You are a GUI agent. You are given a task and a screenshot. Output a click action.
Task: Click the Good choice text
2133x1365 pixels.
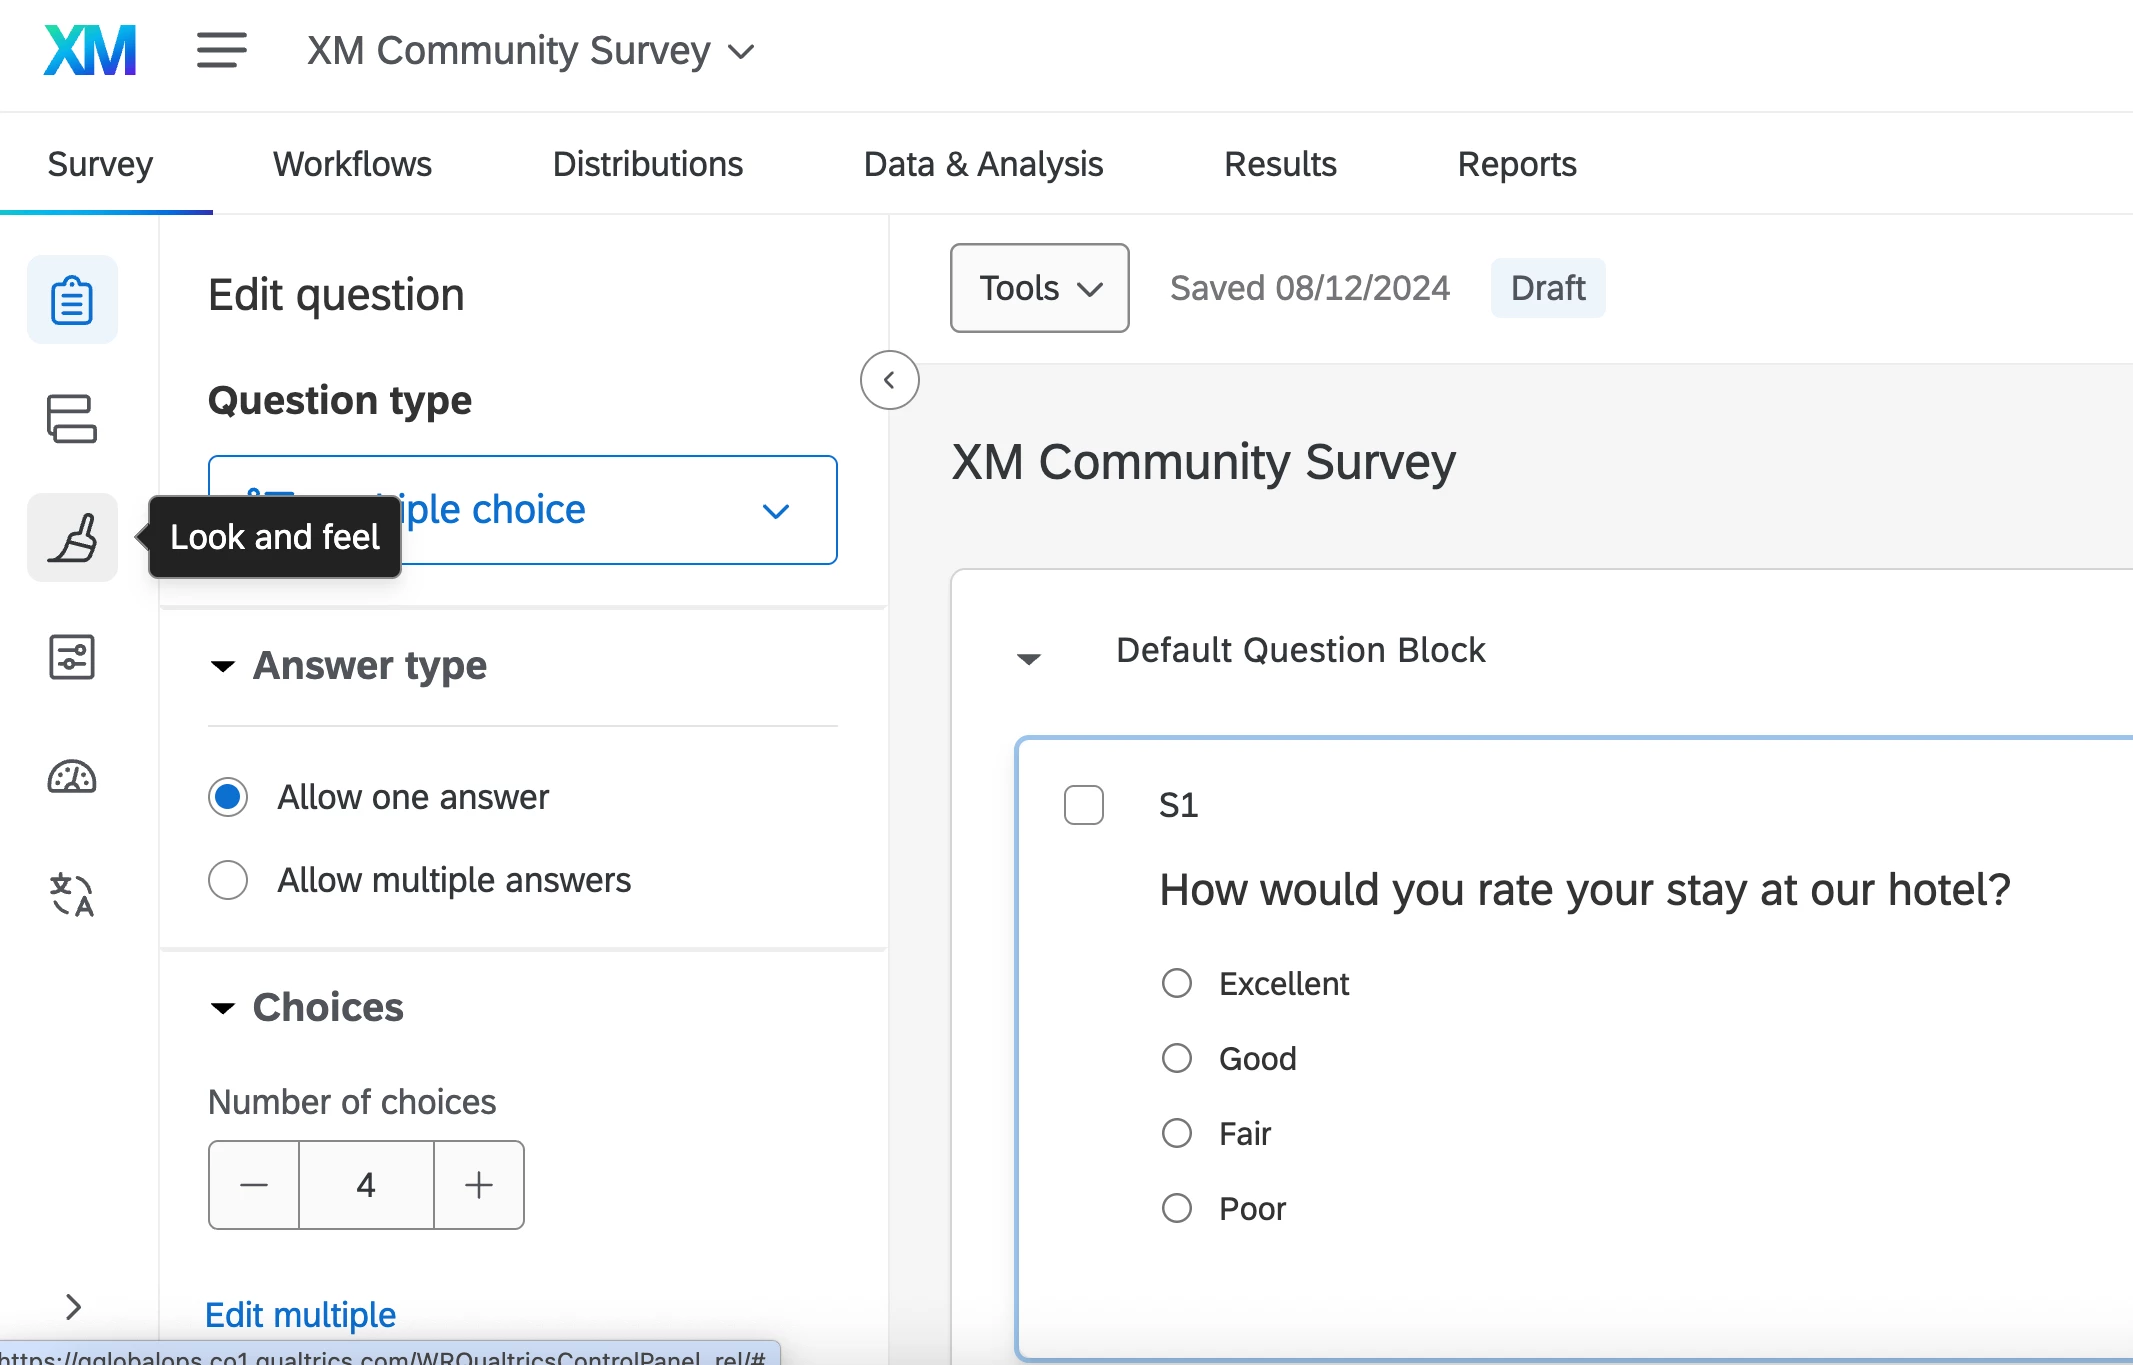click(1257, 1059)
